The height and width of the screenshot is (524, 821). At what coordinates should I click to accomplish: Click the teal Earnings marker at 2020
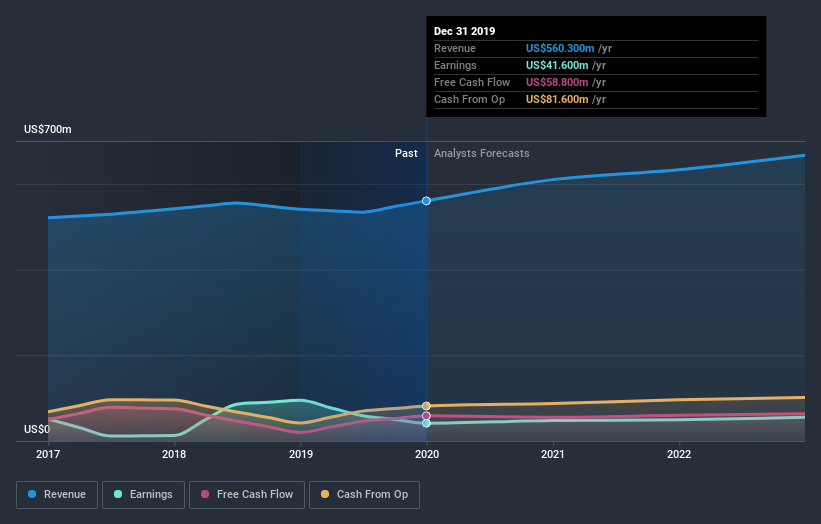pyautogui.click(x=426, y=423)
